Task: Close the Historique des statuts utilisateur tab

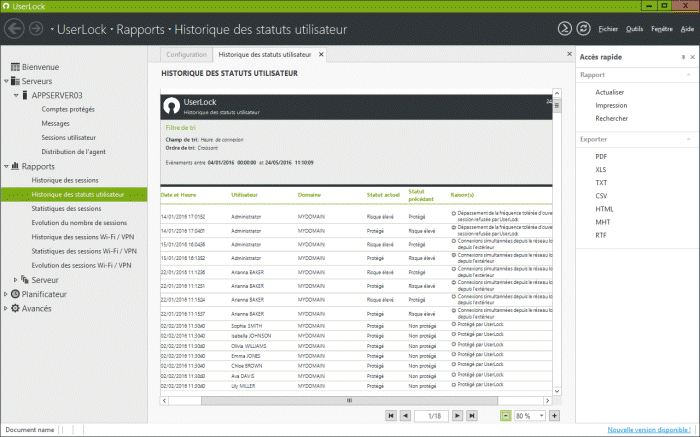Action: click(321, 54)
